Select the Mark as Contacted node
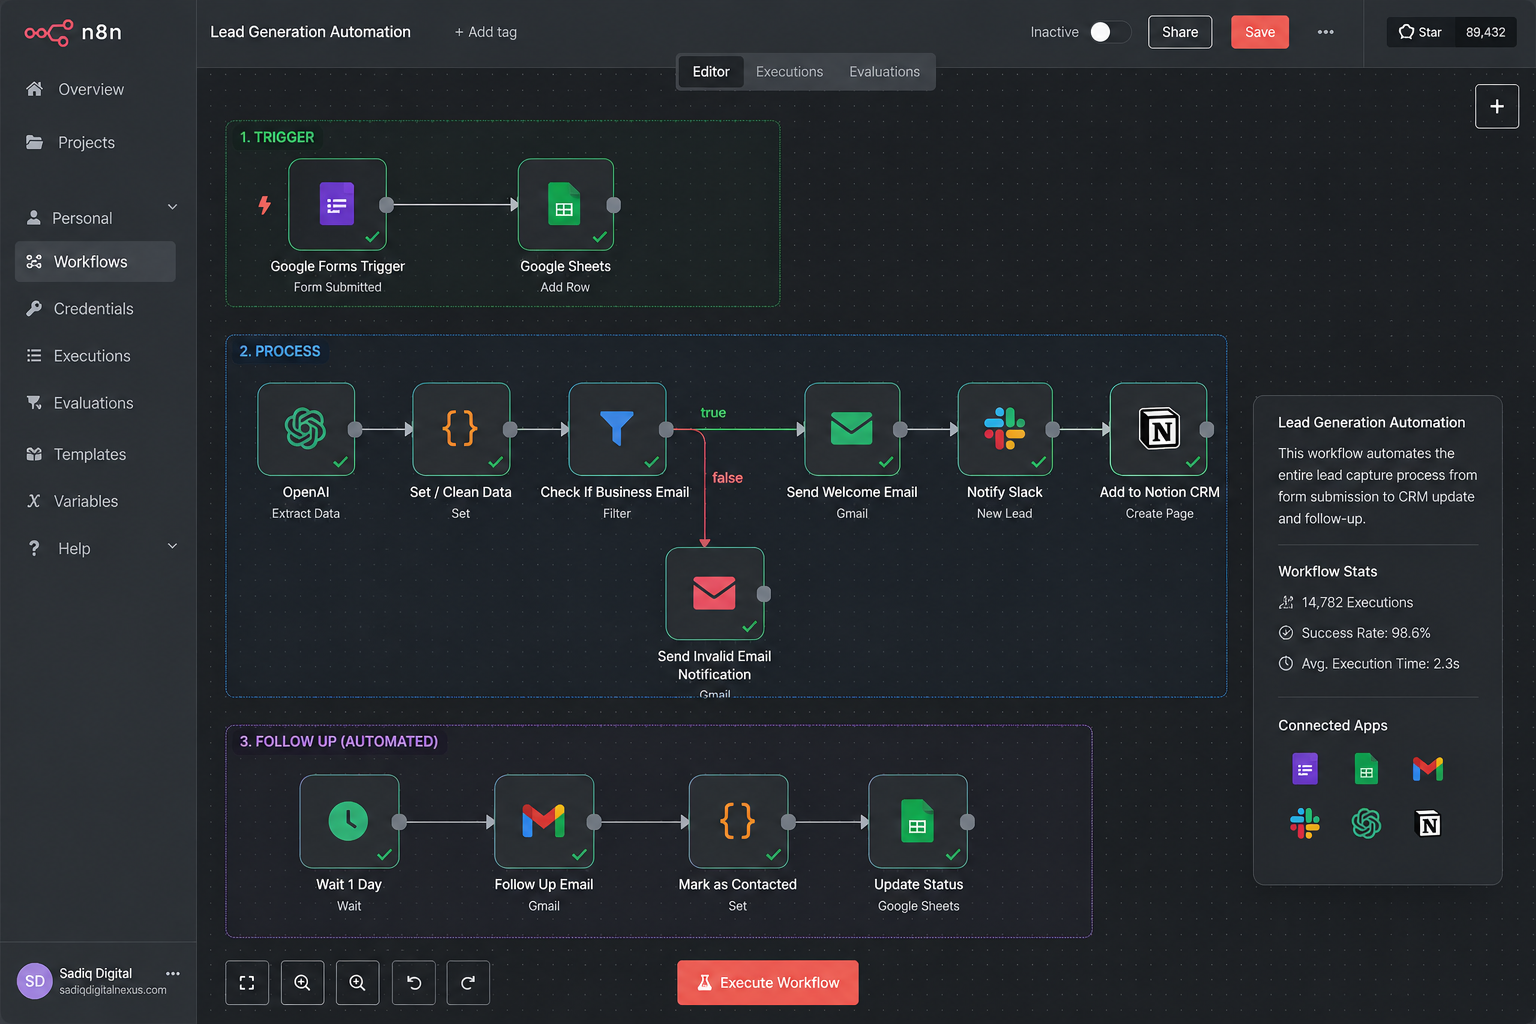The width and height of the screenshot is (1536, 1024). 738,821
